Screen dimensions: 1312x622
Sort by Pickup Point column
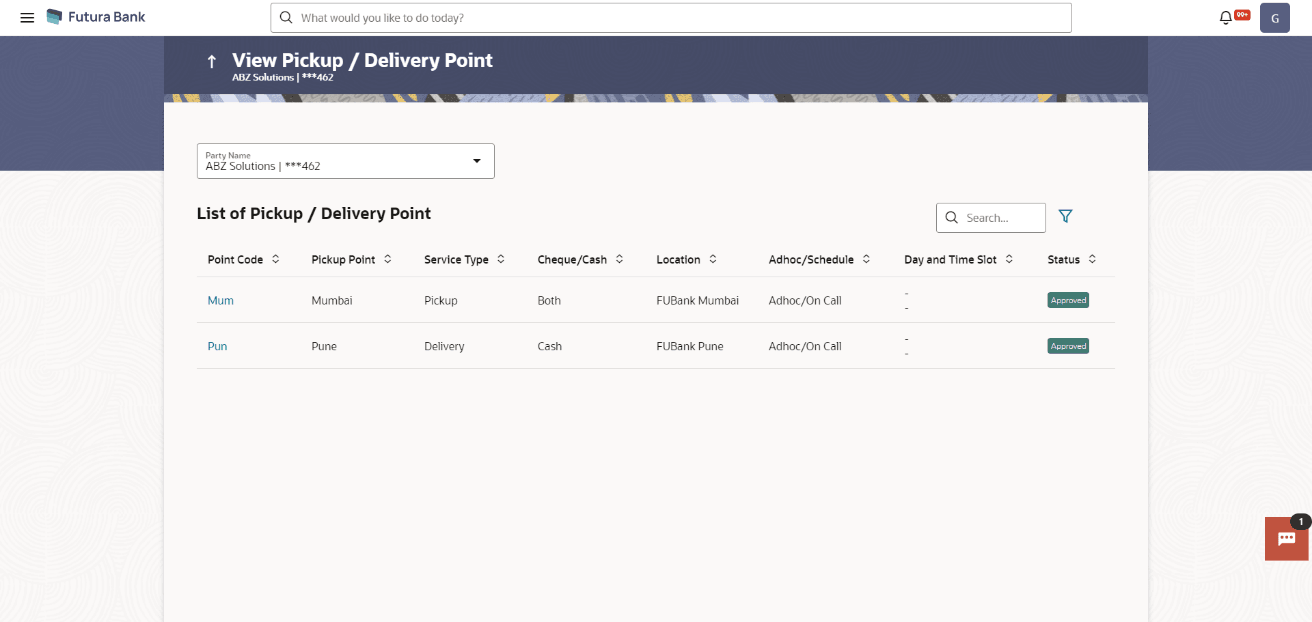[388, 259]
